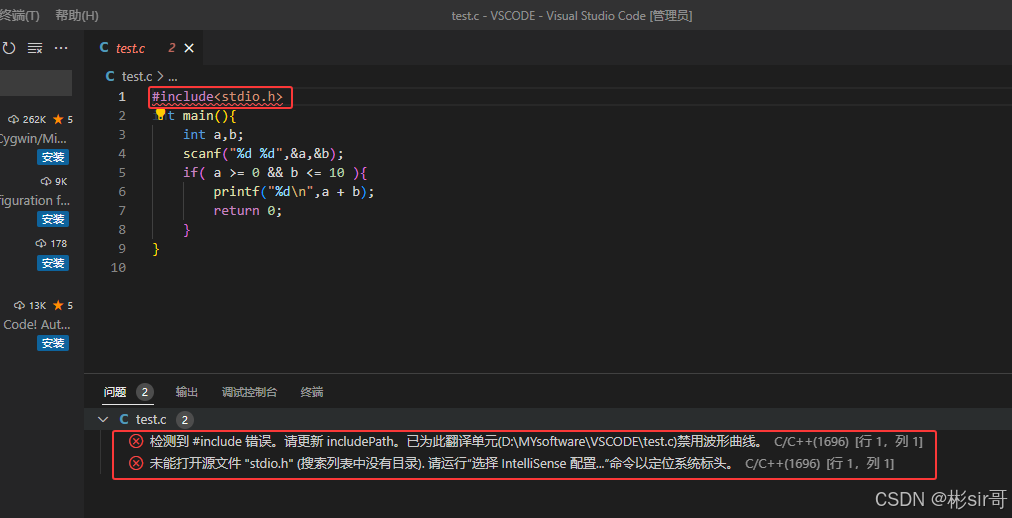Switch to the 输出 panel tab
This screenshot has height=518, width=1012.
click(187, 392)
